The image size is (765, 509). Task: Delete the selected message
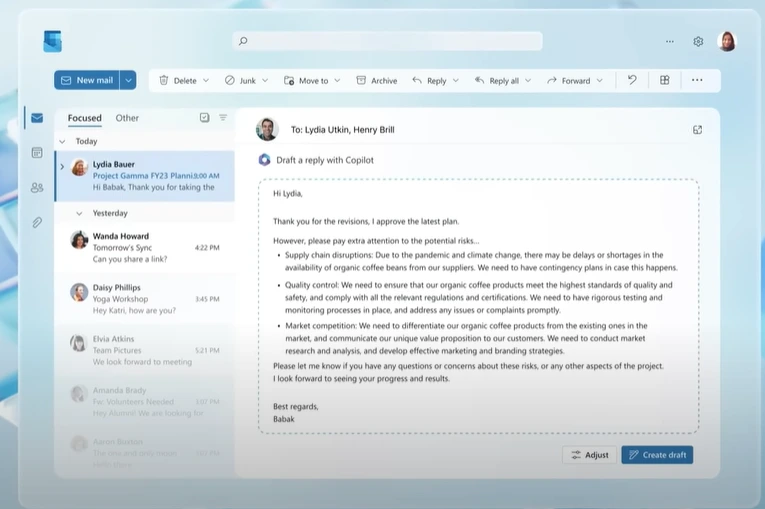pos(179,81)
